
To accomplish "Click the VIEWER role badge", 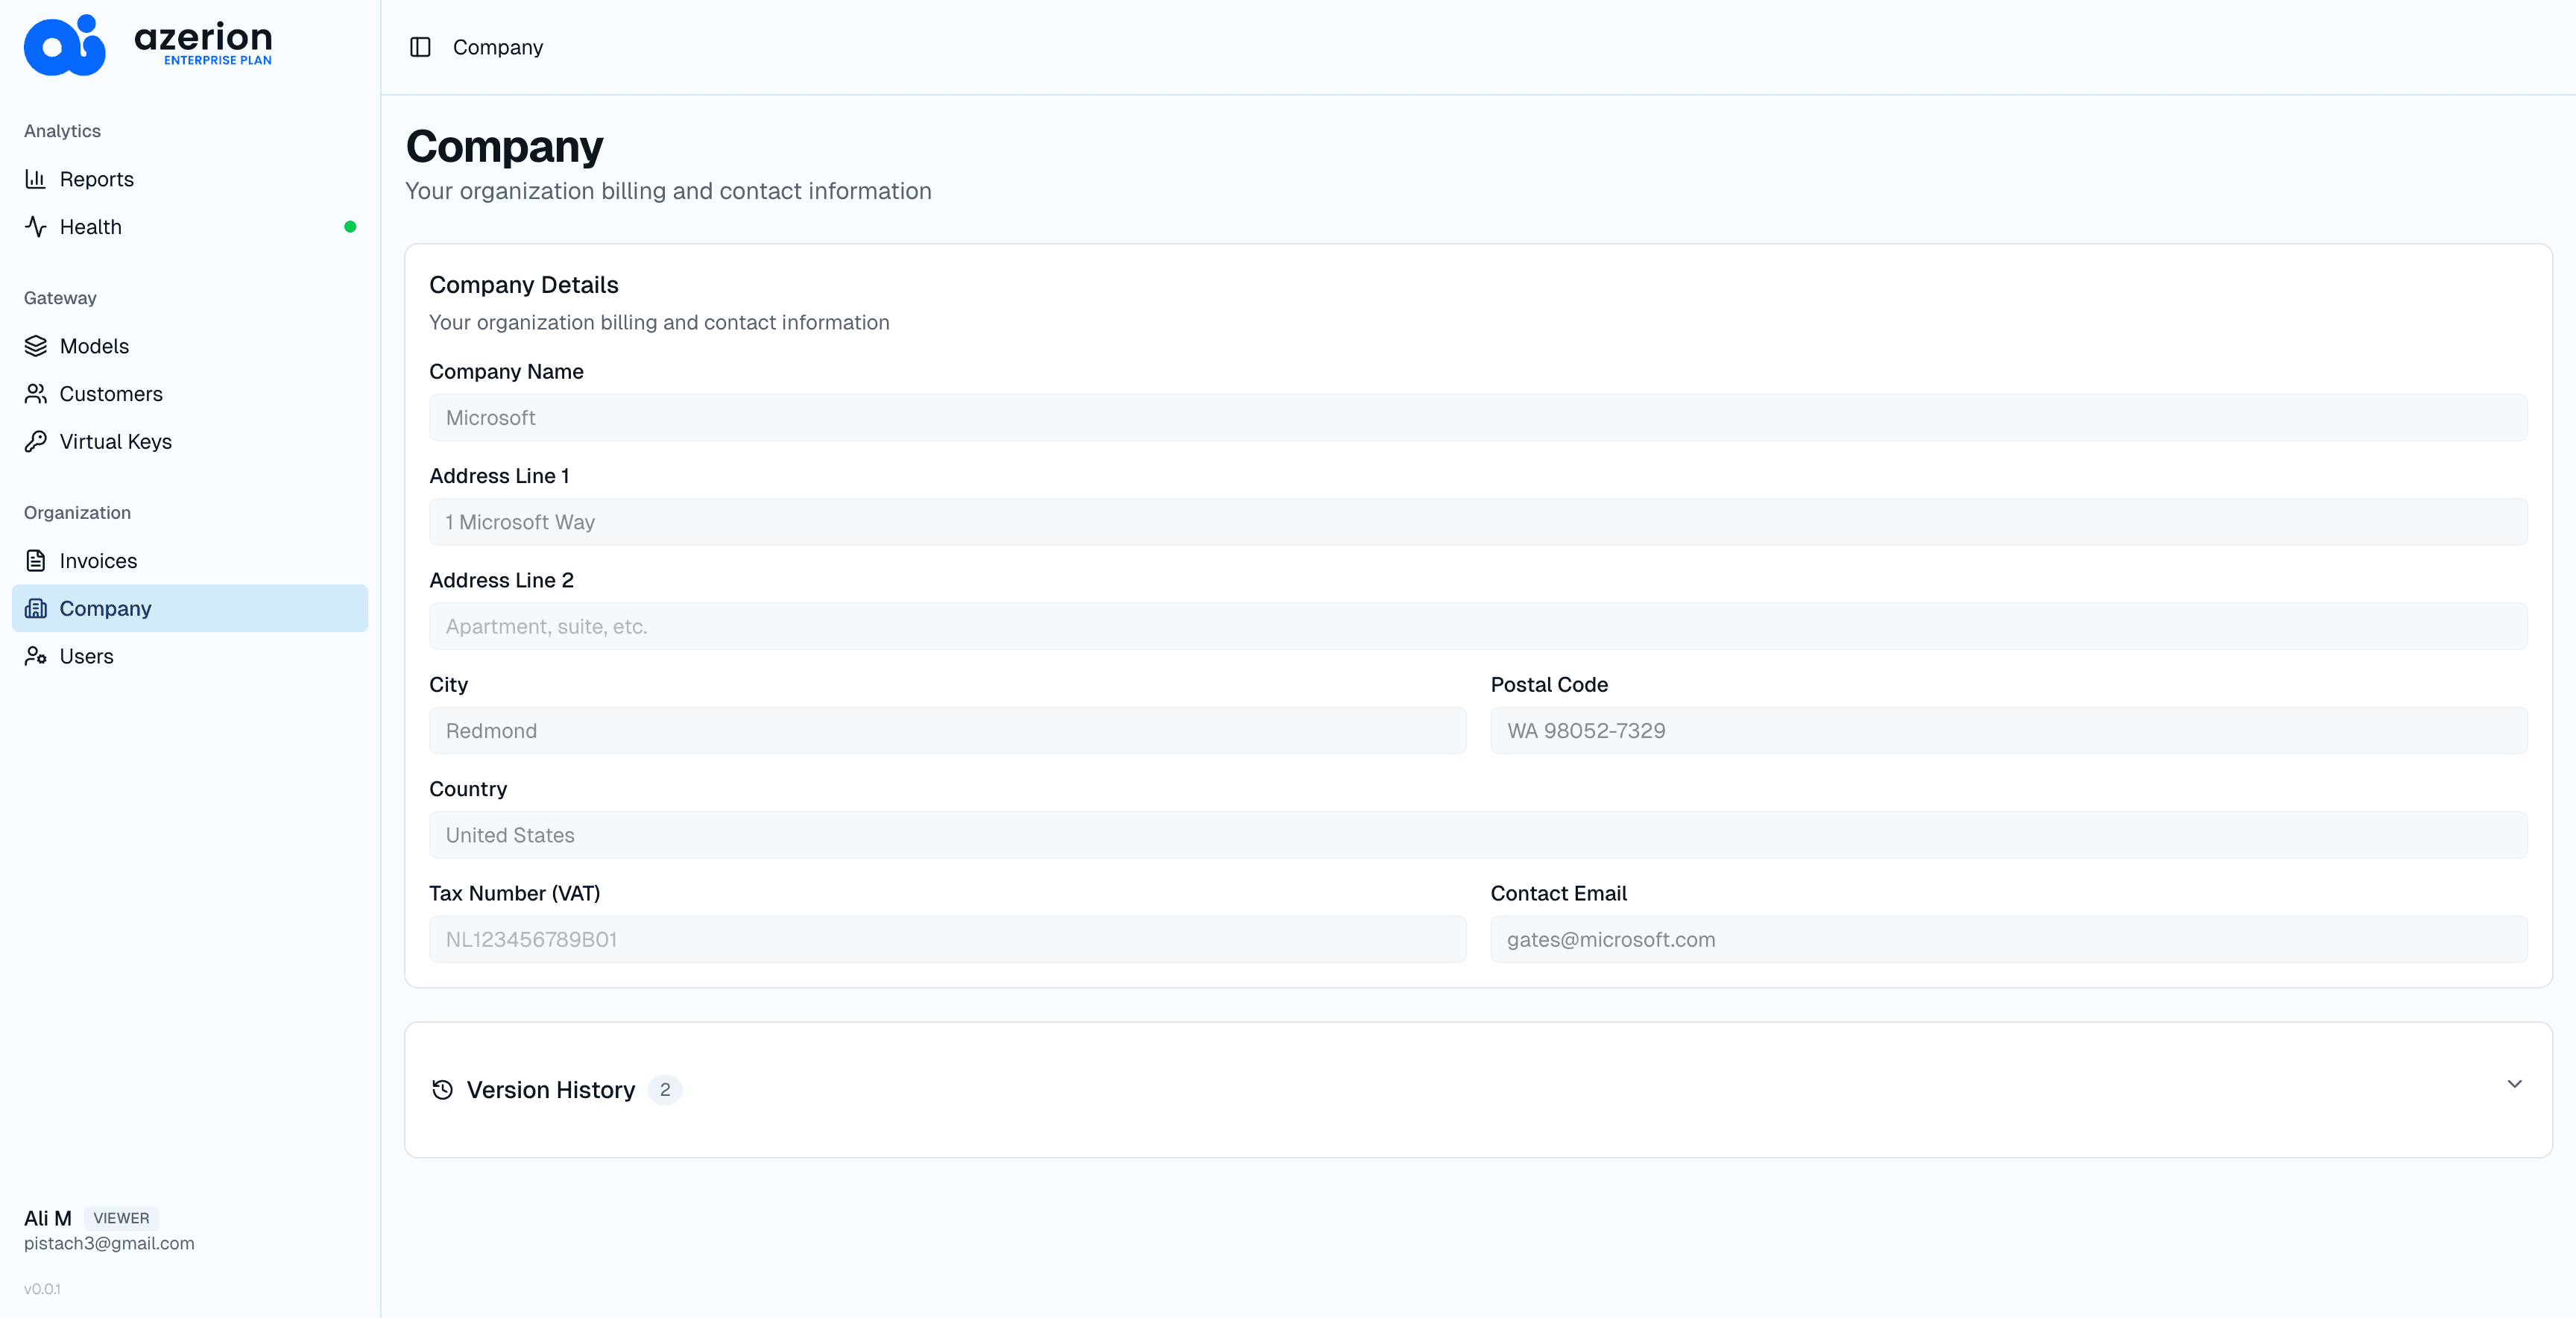I will [121, 1218].
